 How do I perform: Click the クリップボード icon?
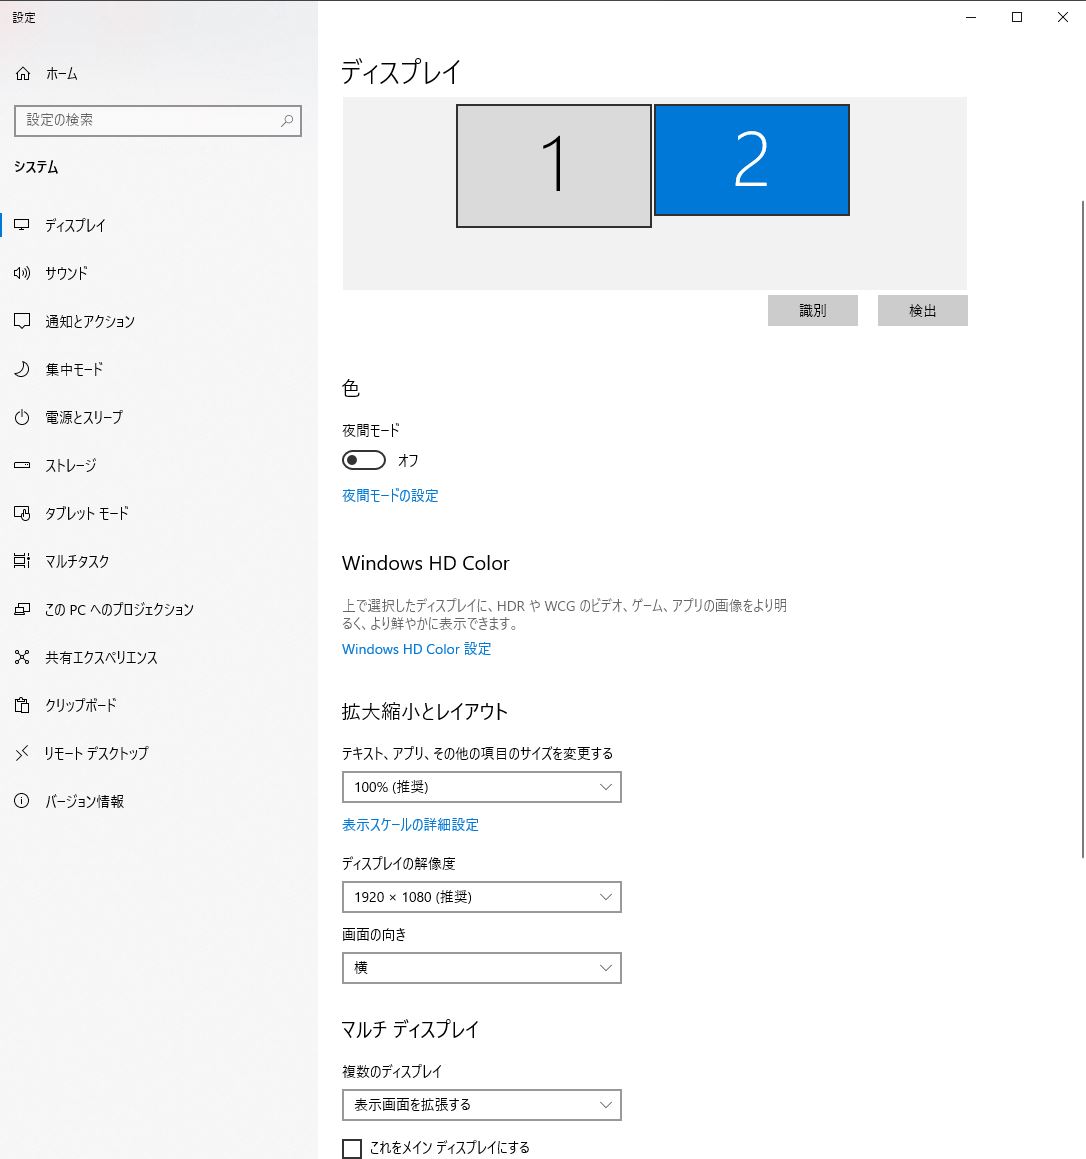[x=22, y=705]
